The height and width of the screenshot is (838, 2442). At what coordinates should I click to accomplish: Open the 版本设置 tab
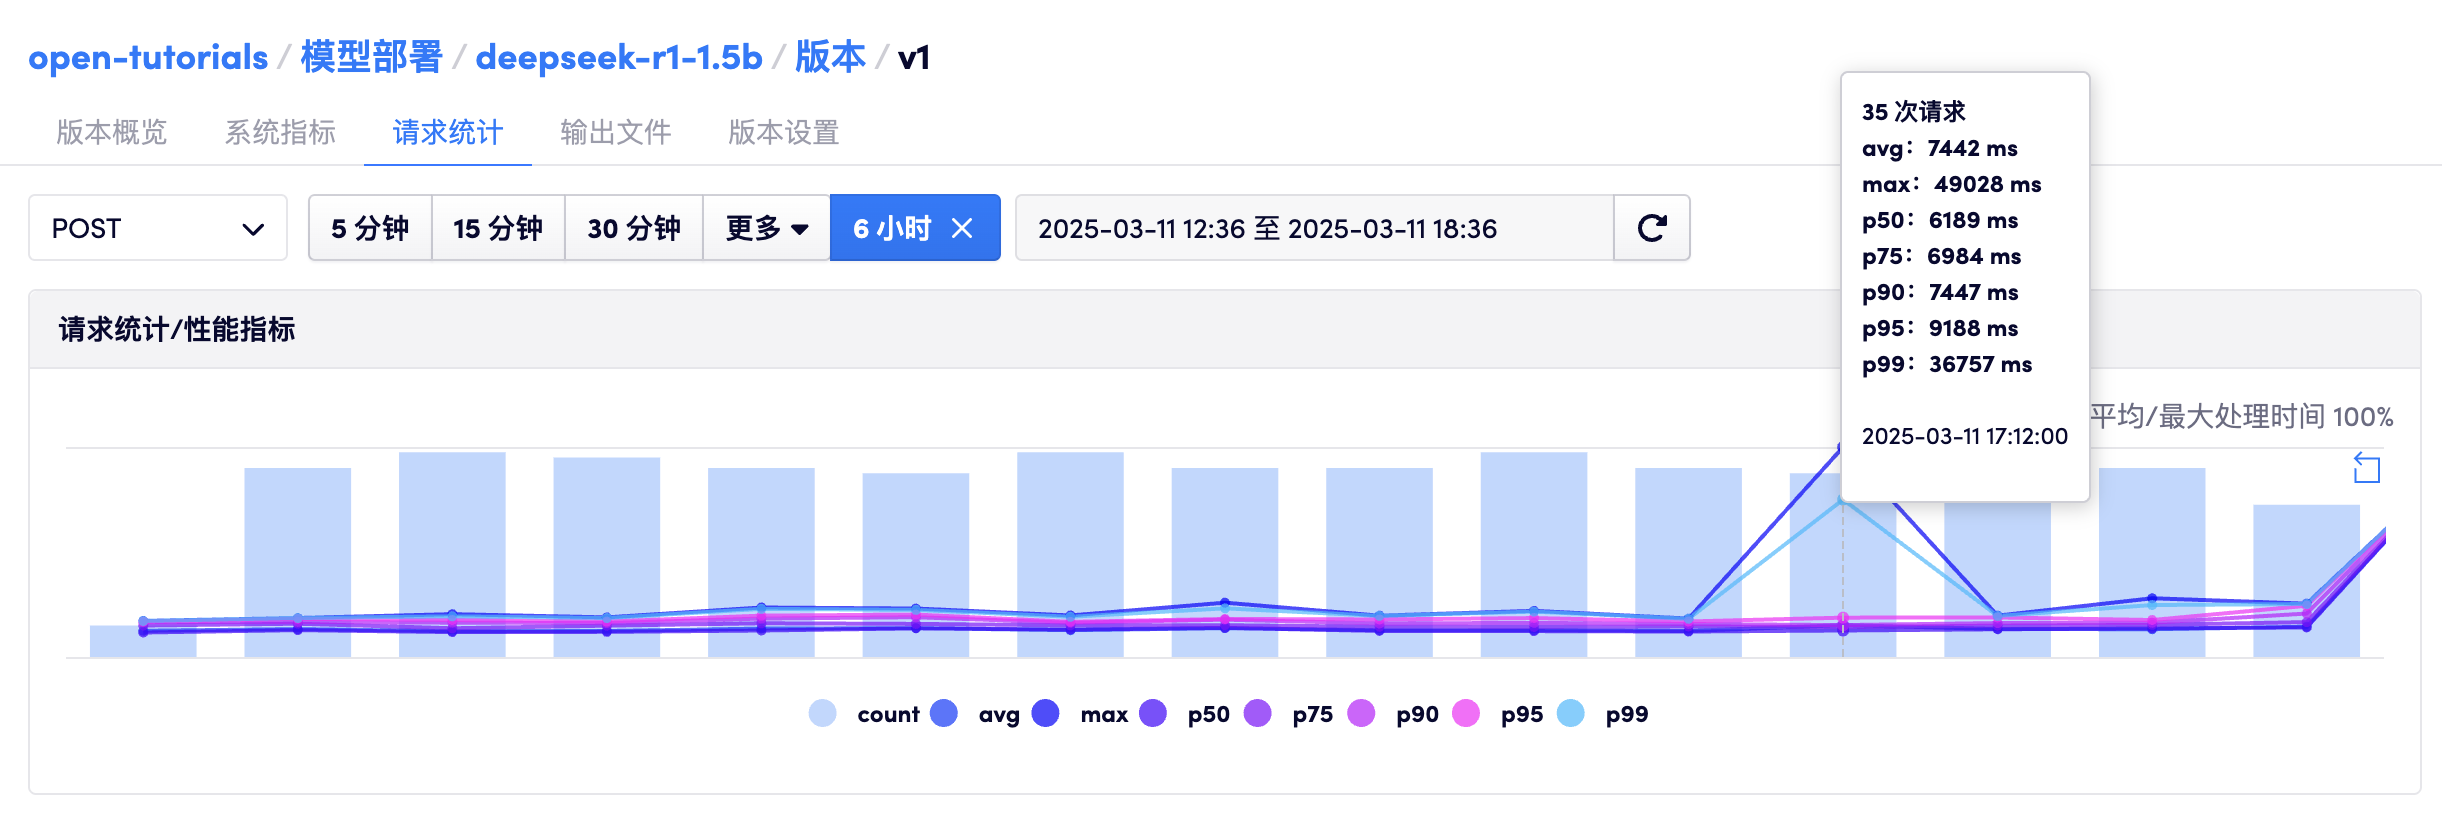point(783,132)
